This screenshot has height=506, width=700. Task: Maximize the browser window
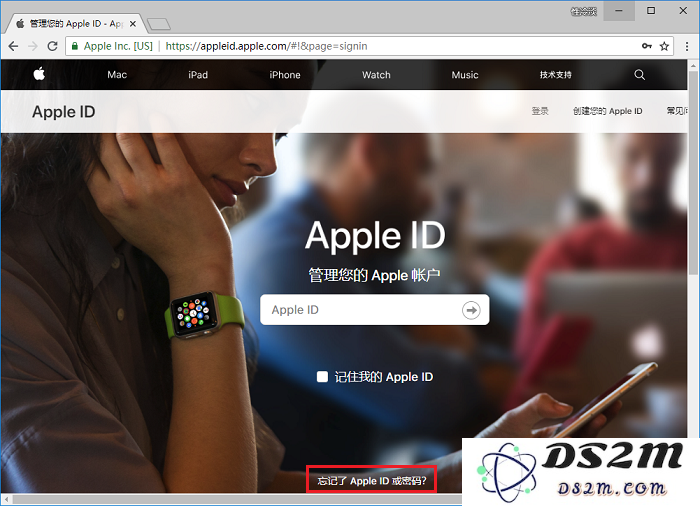click(x=651, y=11)
